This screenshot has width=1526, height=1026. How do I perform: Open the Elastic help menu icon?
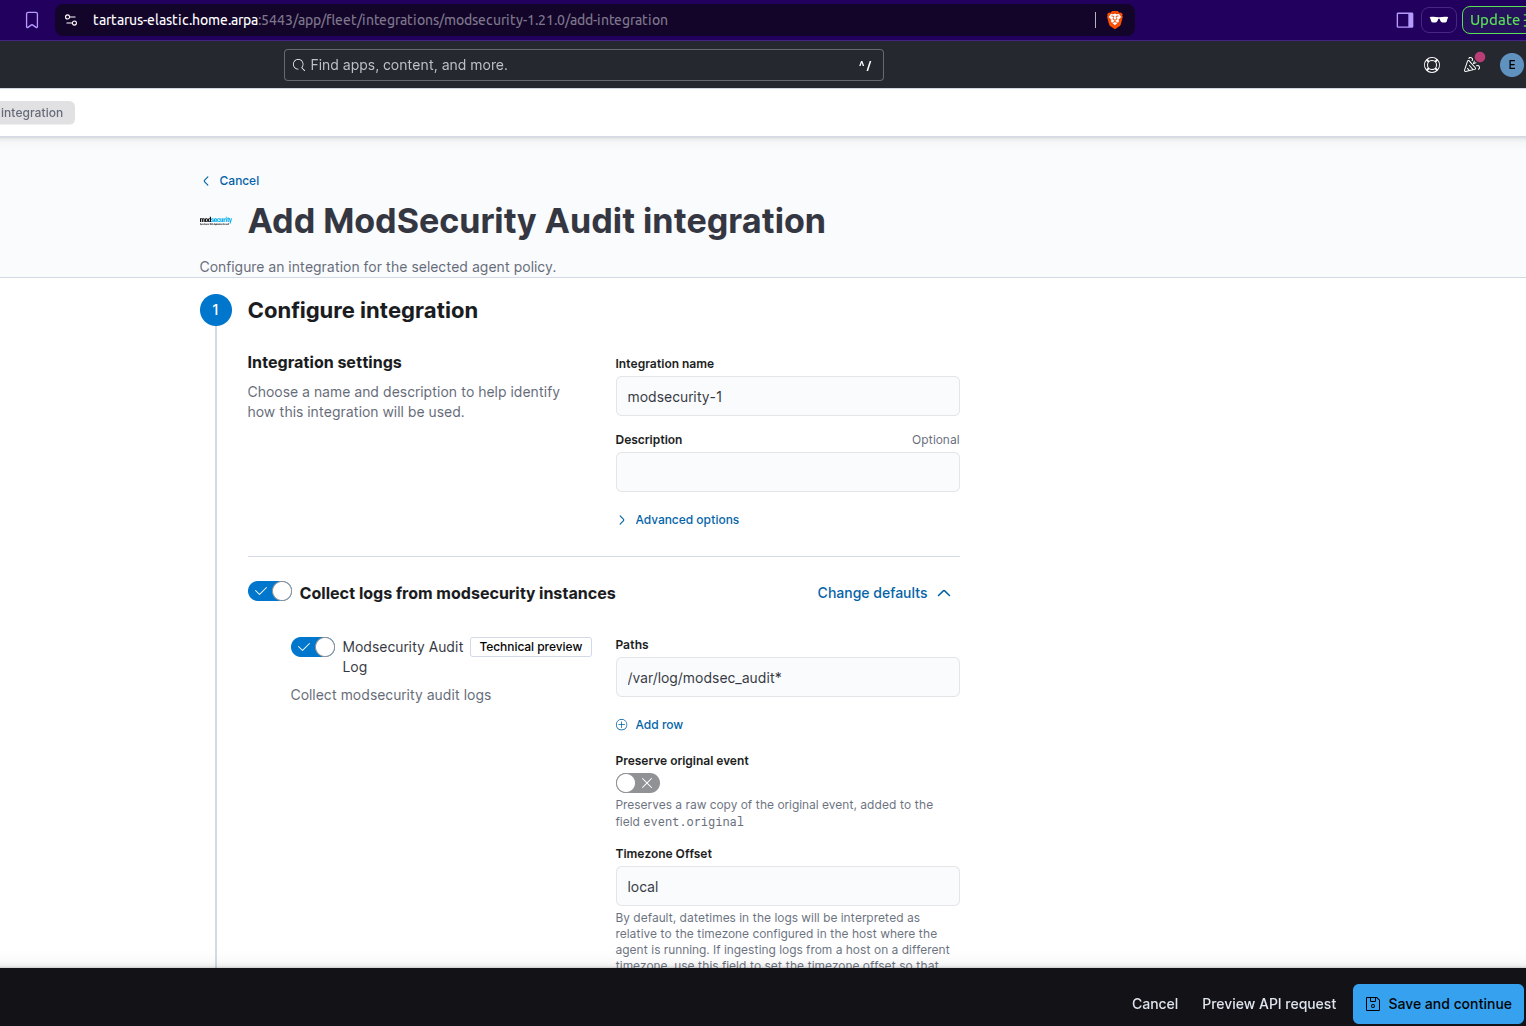[x=1432, y=65]
